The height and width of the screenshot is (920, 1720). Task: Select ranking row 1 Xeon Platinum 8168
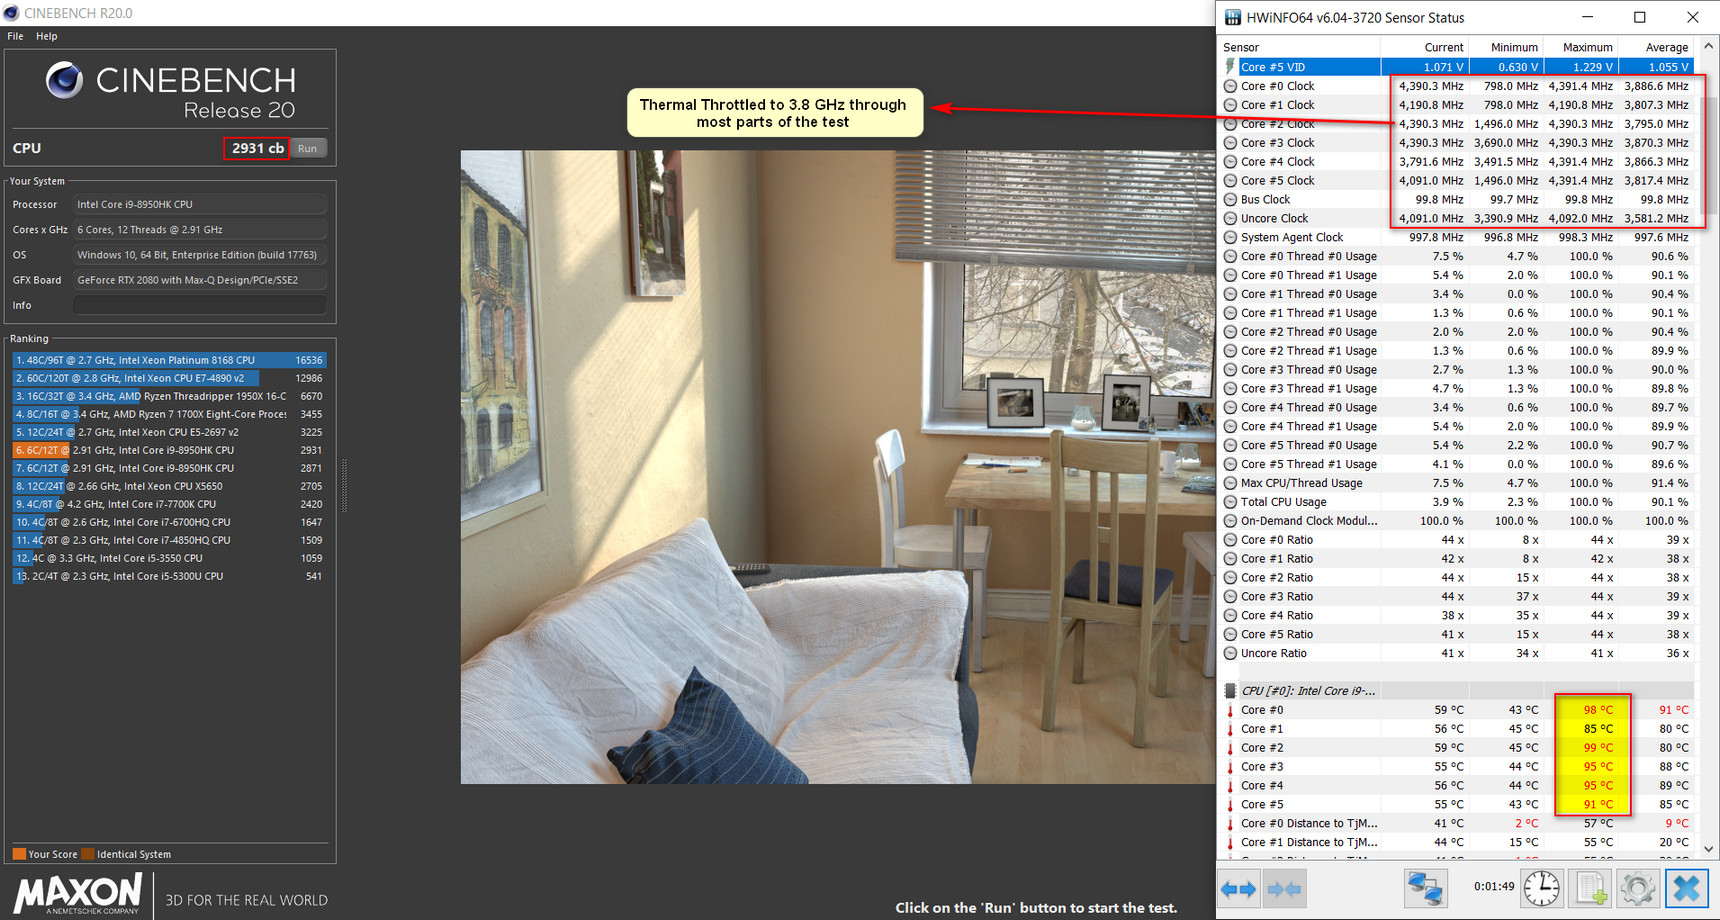(x=169, y=360)
